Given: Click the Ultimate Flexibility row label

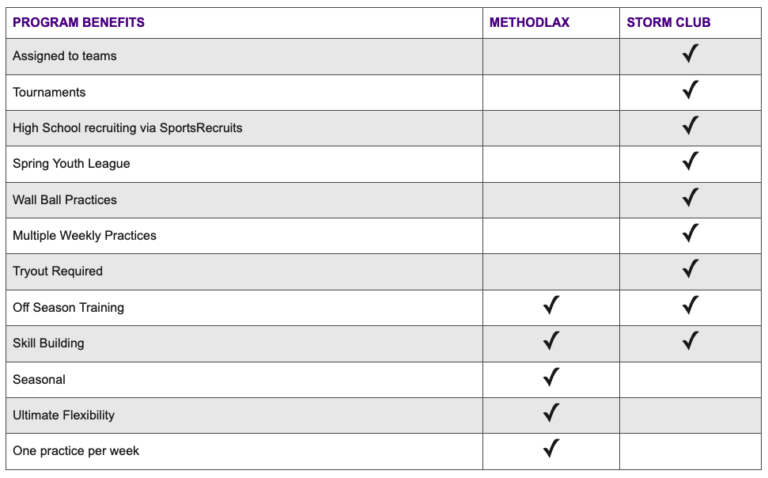Looking at the screenshot, I should [64, 415].
